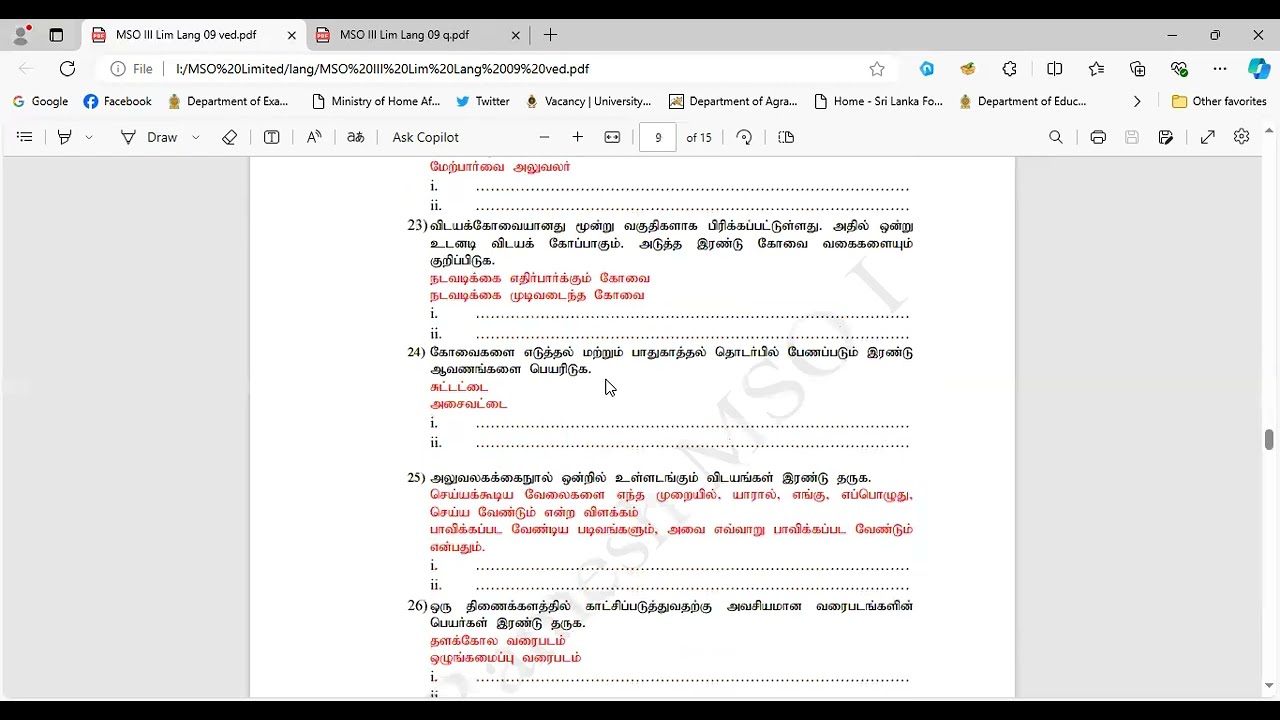Click the Save as icon
Viewport: 1280px width, 720px height.
click(1166, 137)
